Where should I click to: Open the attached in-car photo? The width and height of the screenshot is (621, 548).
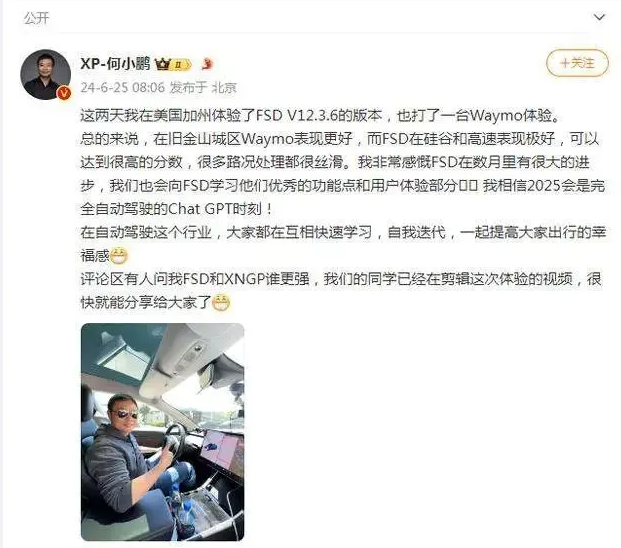pyautogui.click(x=162, y=432)
